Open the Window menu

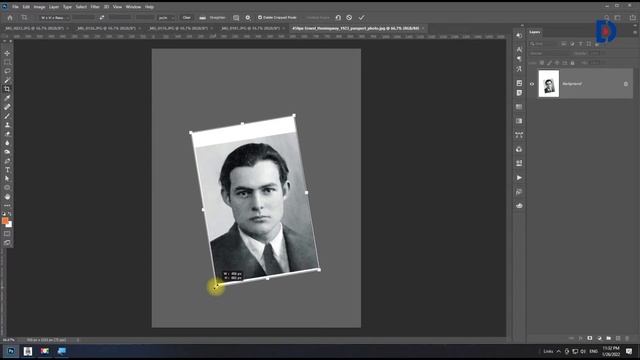[x=133, y=7]
